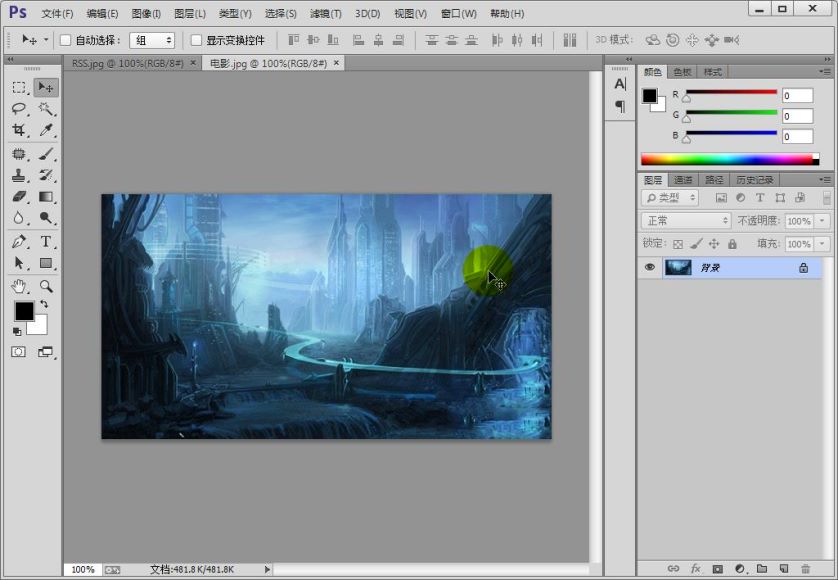Screen dimensions: 838x580
Task: Swap foreground and background colors
Action: point(44,304)
